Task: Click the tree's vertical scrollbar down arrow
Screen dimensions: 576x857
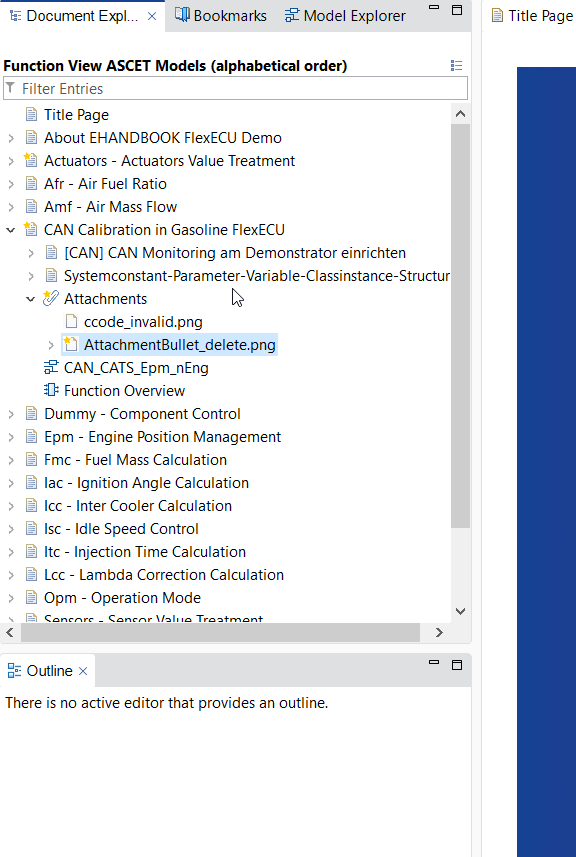Action: click(460, 611)
